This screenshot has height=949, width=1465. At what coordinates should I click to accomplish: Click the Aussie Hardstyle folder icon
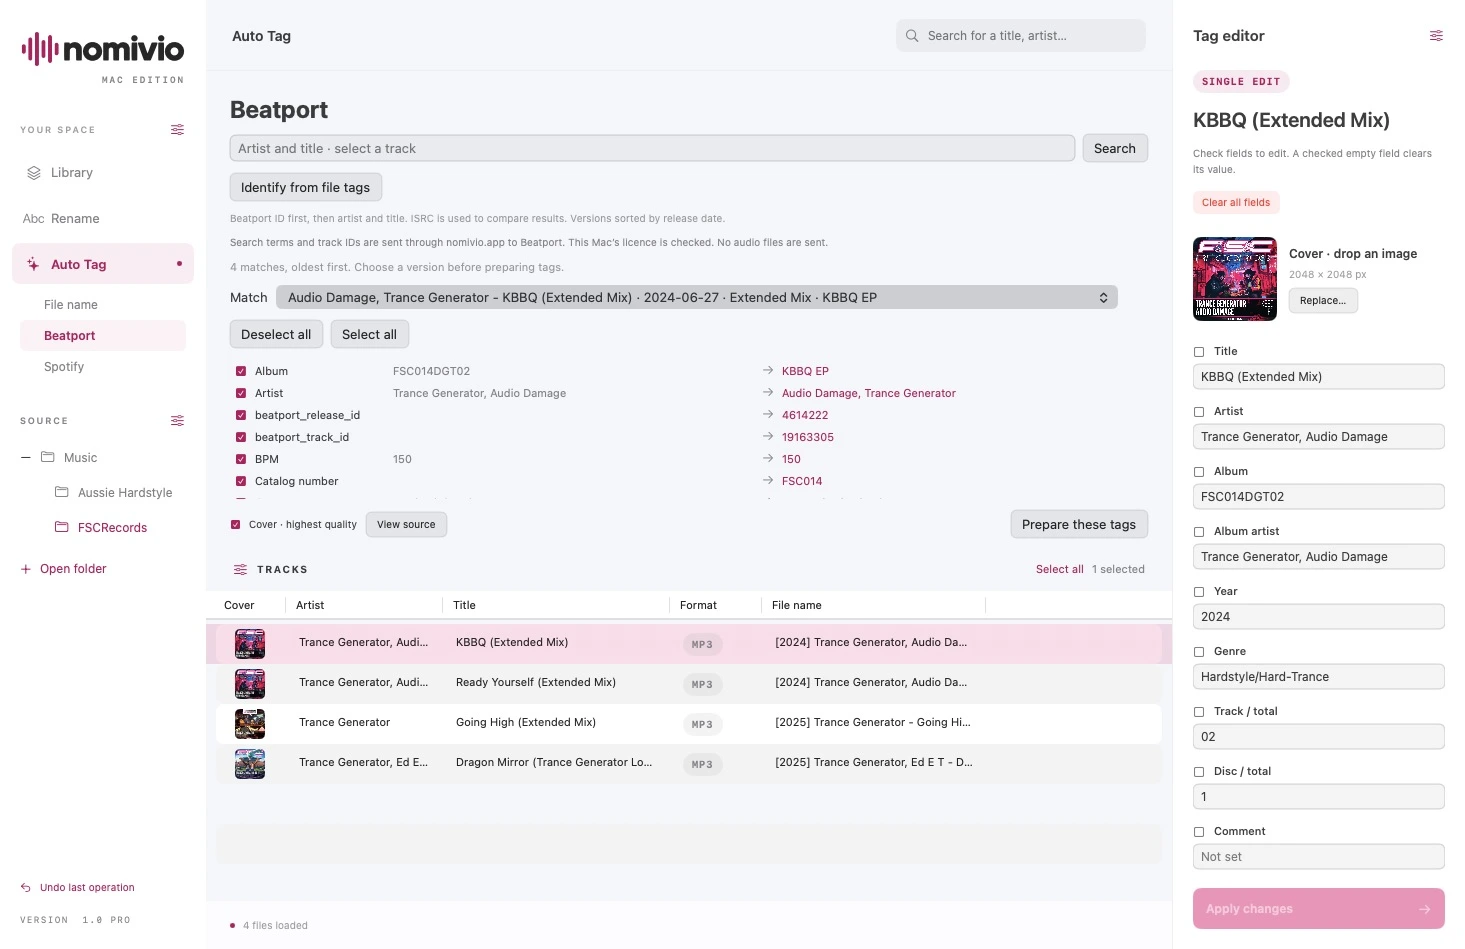click(x=61, y=492)
